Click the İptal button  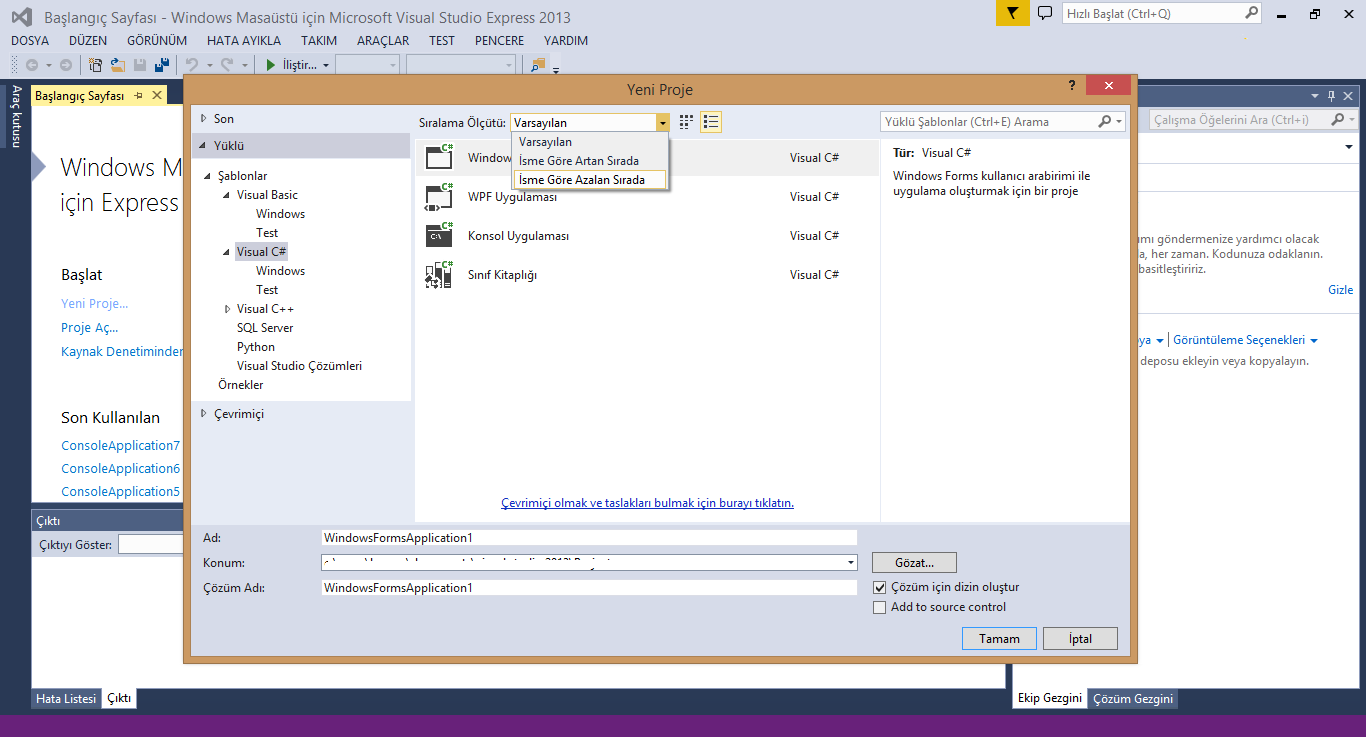click(1080, 639)
